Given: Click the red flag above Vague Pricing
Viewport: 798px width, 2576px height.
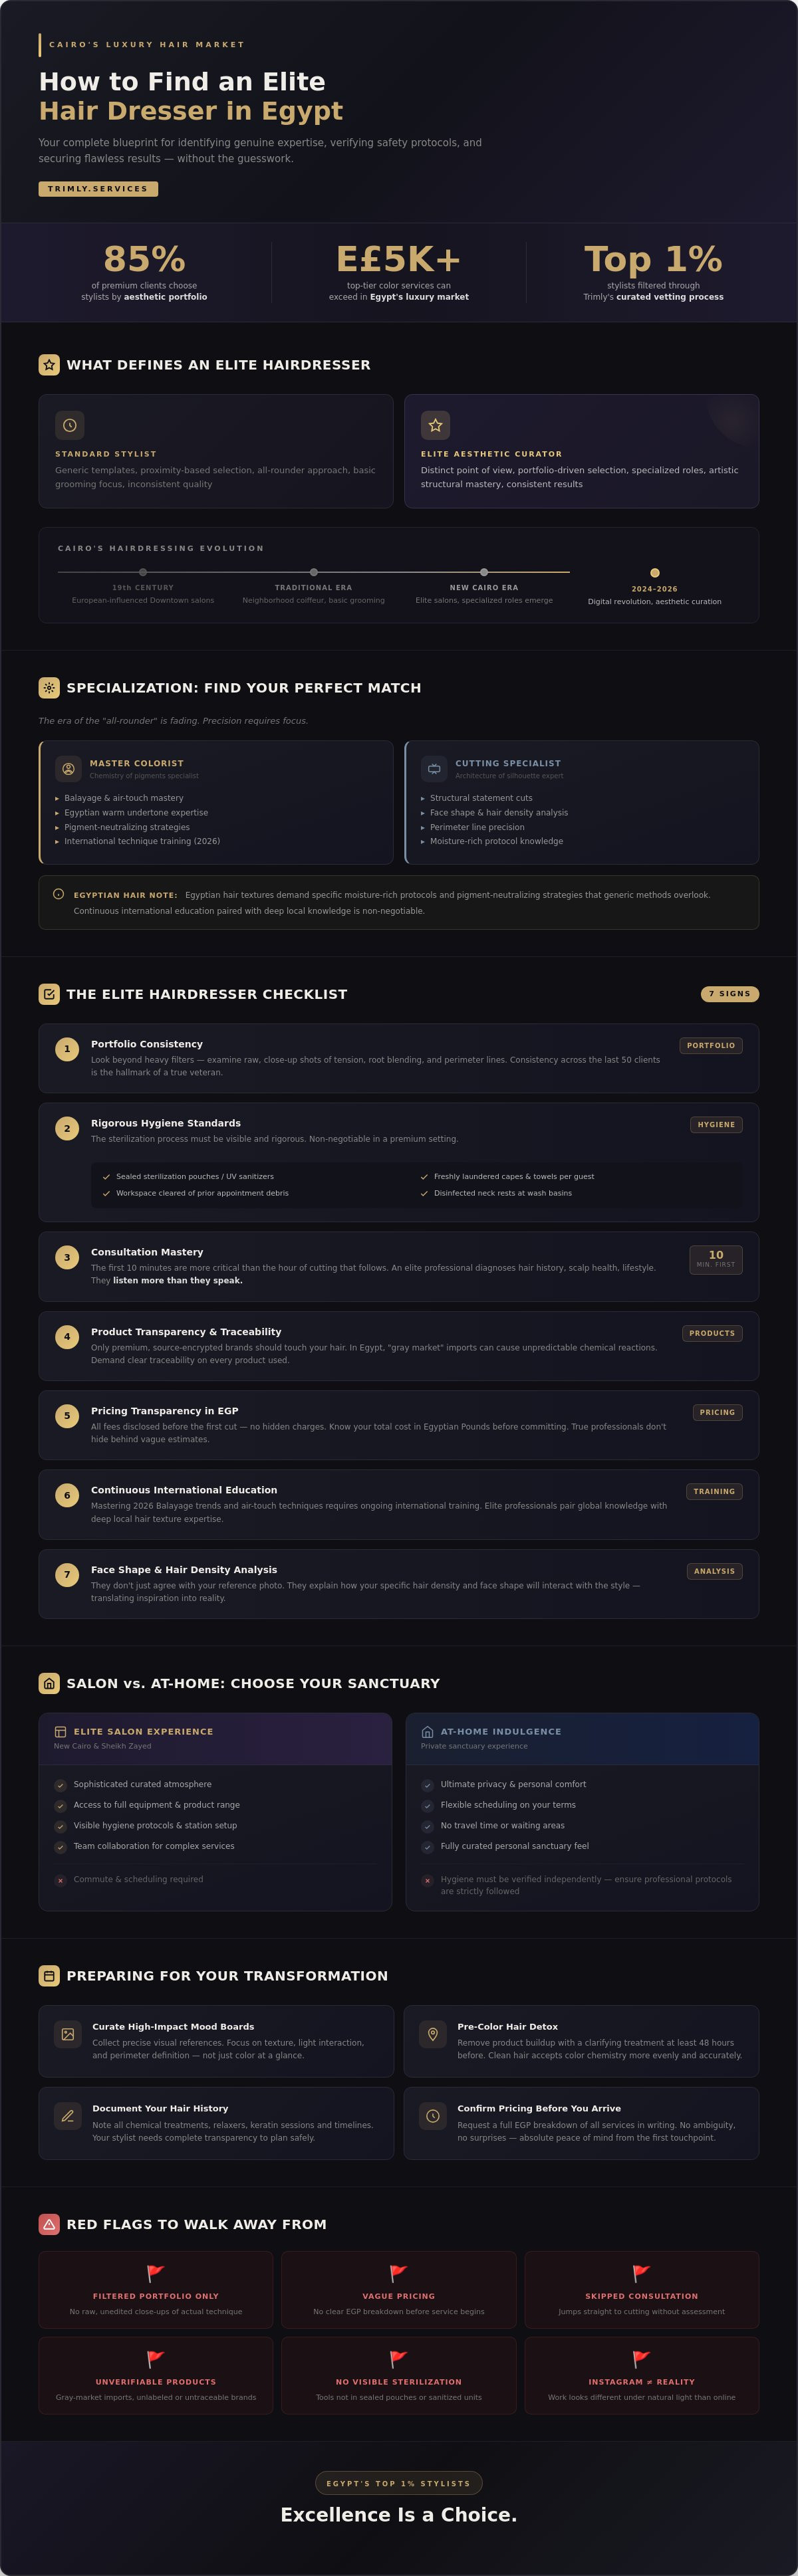Looking at the screenshot, I should (398, 2273).
